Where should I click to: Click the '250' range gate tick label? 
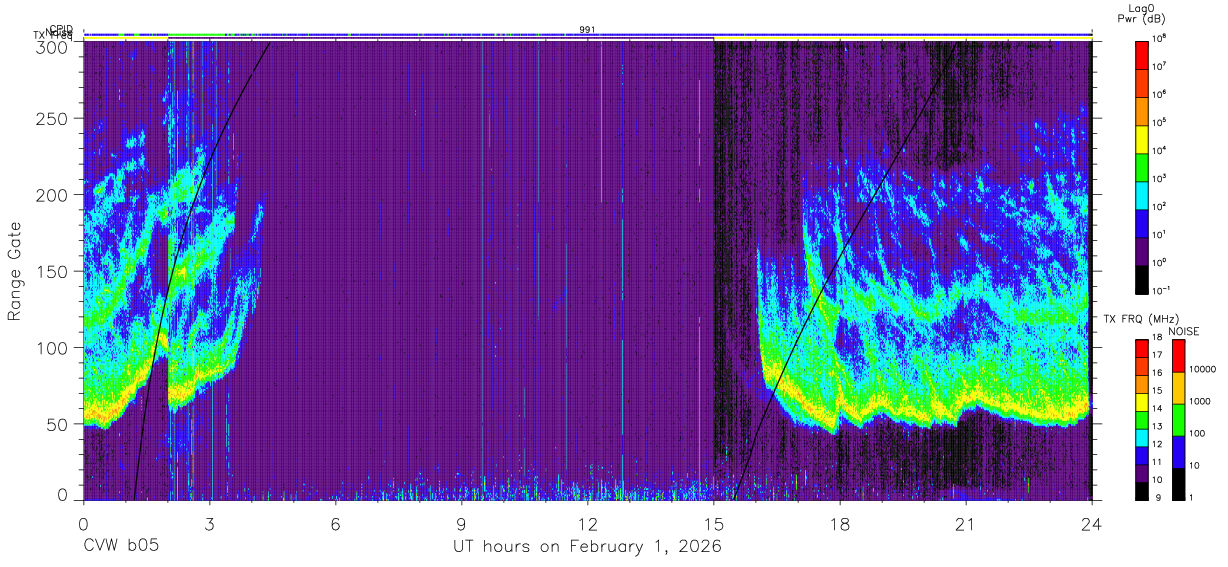pyautogui.click(x=53, y=118)
